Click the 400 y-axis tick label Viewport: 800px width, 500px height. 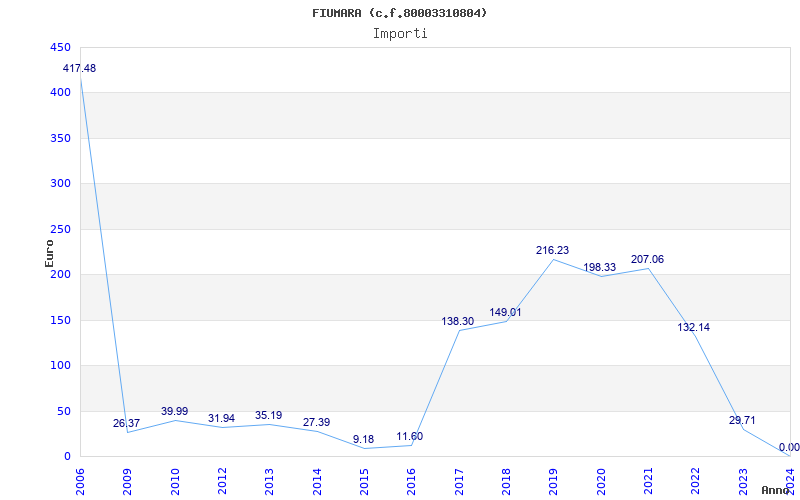pos(60,93)
